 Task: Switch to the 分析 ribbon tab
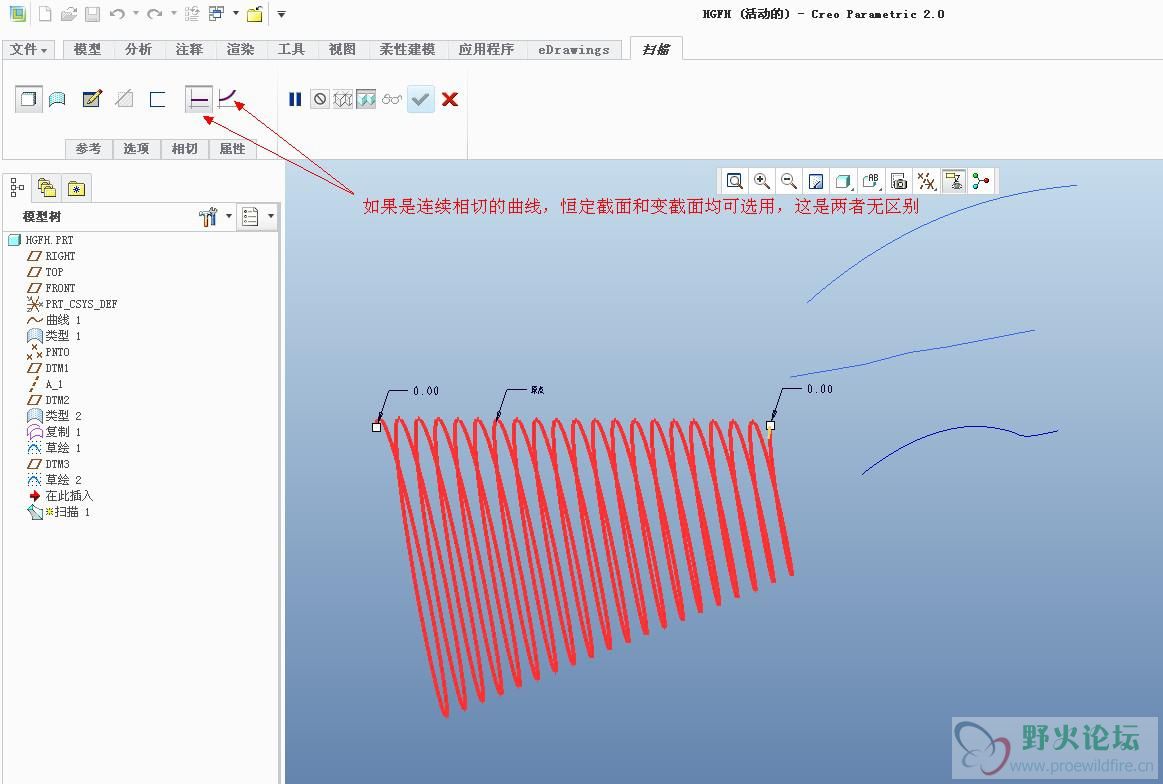[138, 49]
